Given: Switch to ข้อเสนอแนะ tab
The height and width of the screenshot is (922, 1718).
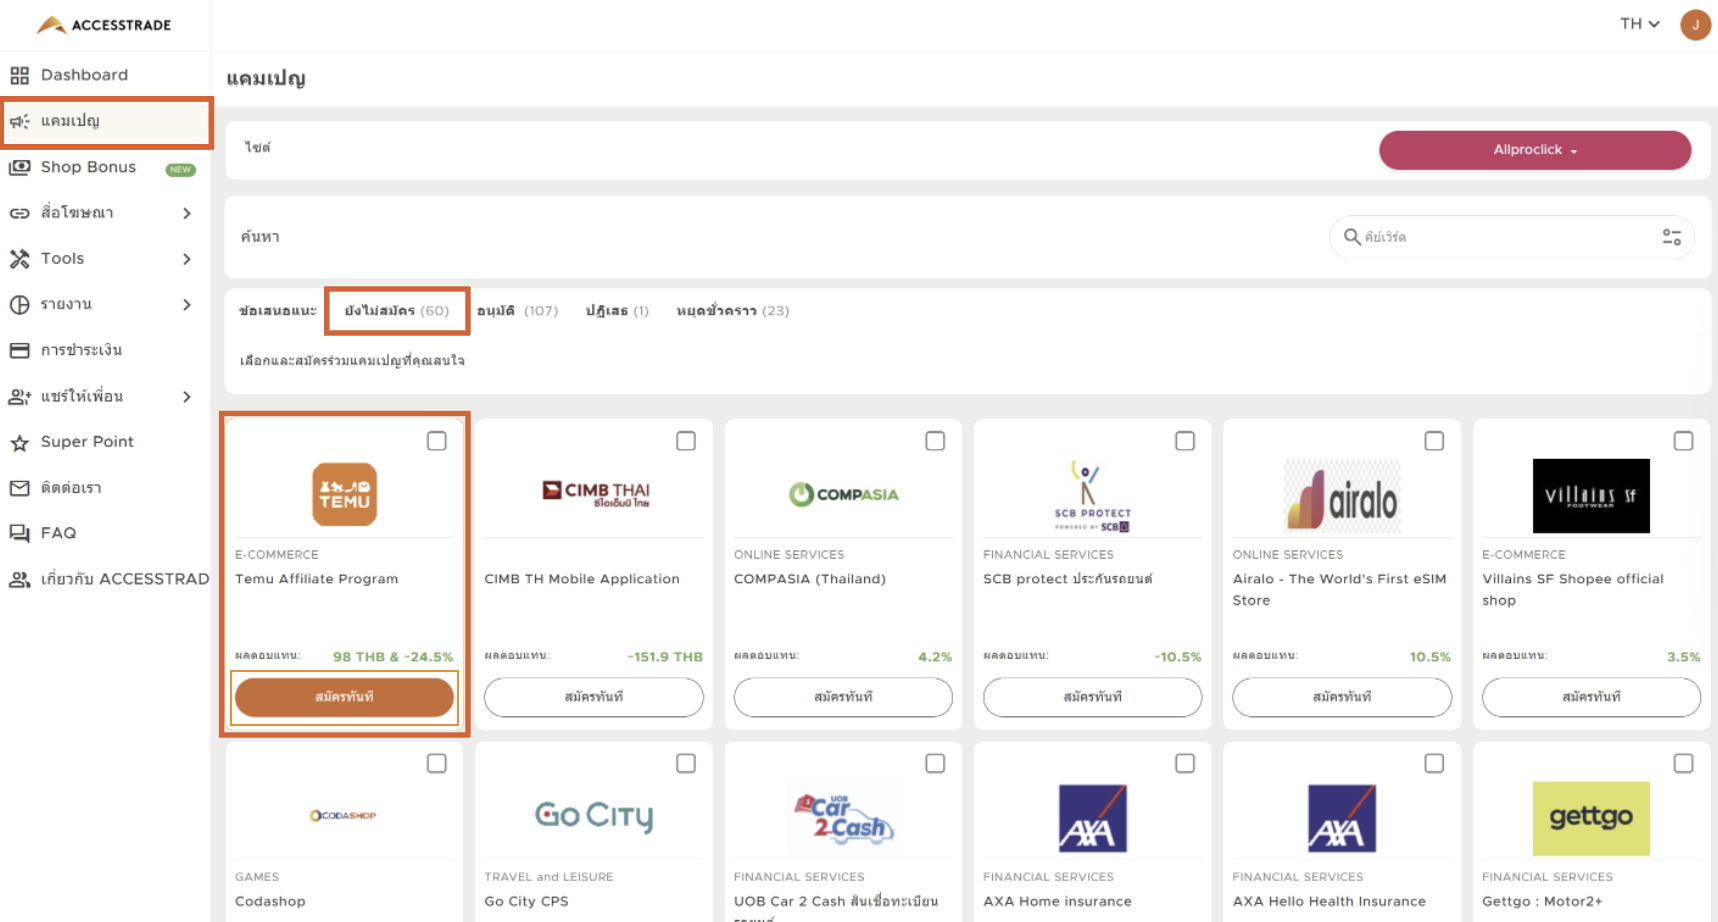Looking at the screenshot, I should (x=278, y=311).
